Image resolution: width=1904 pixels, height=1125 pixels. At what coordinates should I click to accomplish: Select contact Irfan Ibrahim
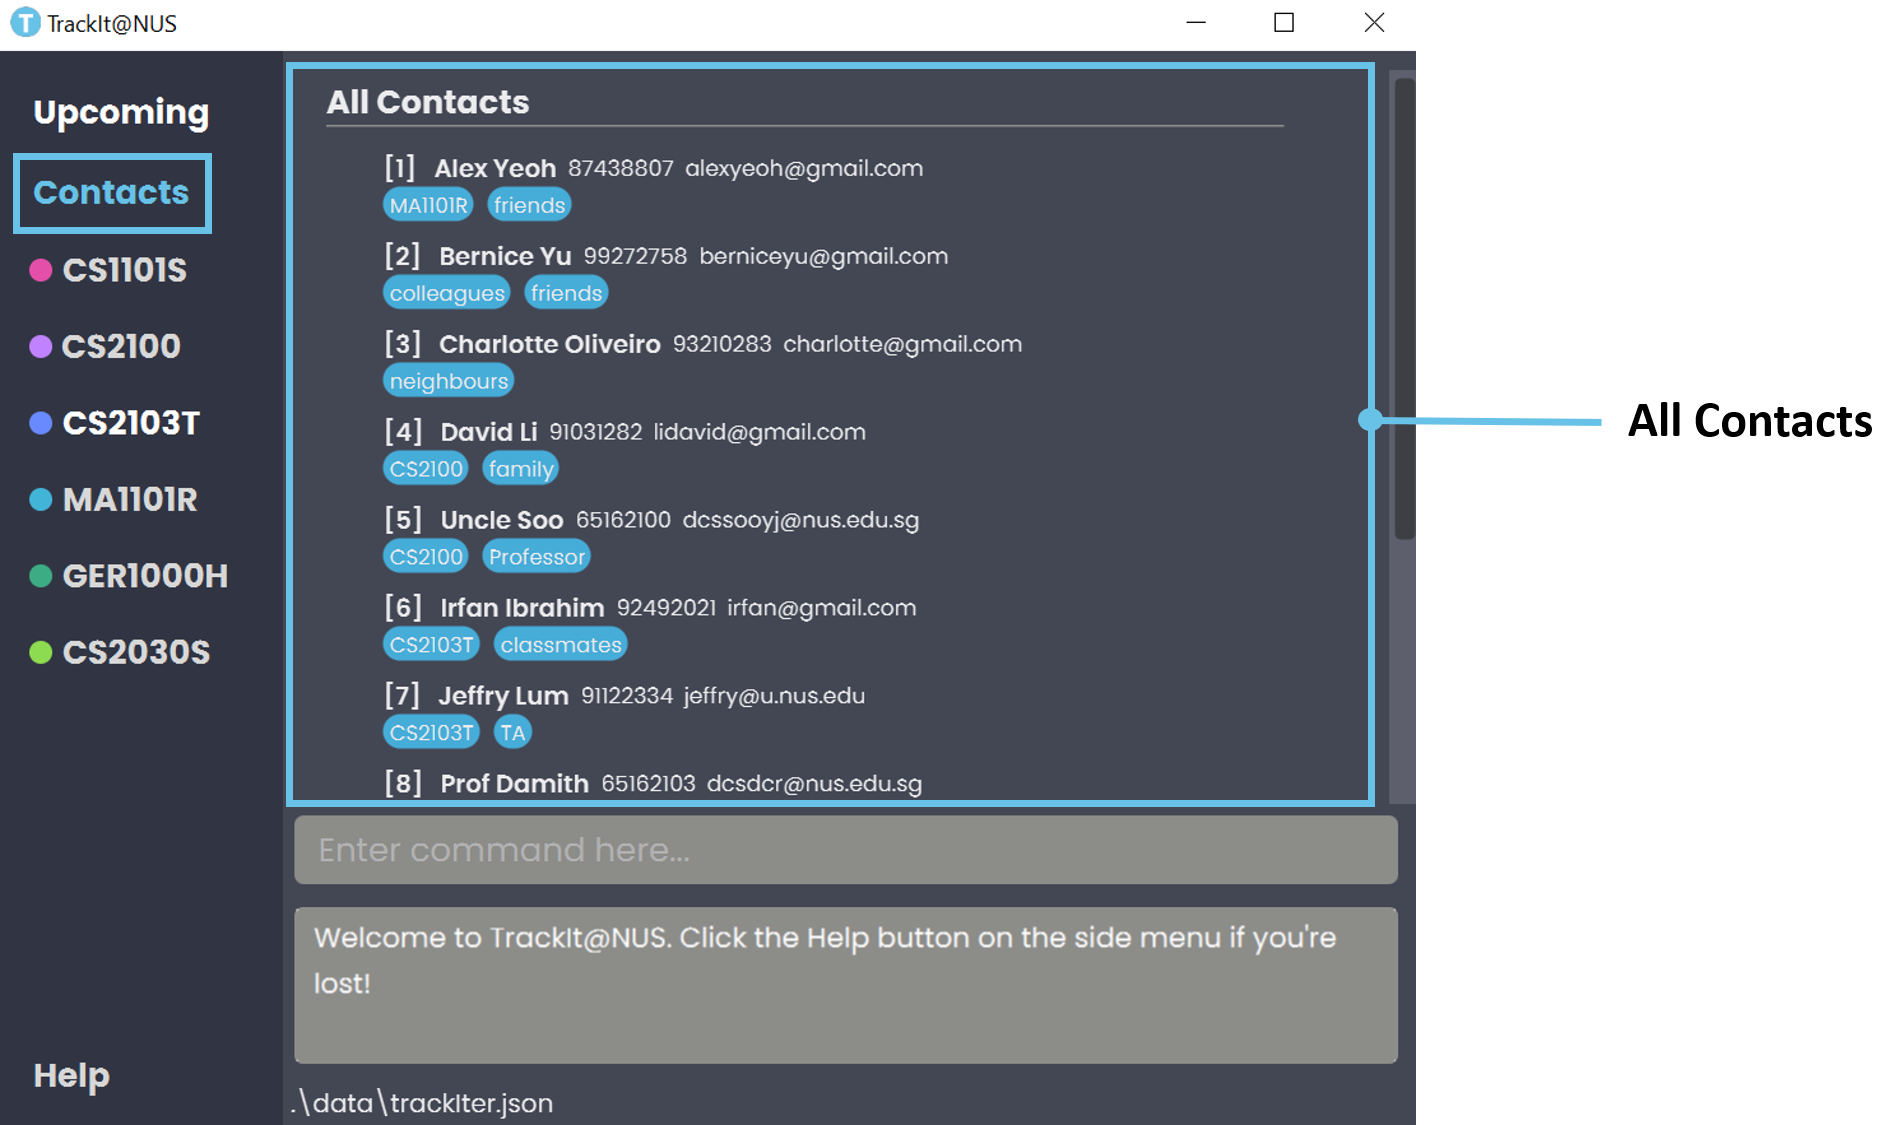[x=522, y=608]
